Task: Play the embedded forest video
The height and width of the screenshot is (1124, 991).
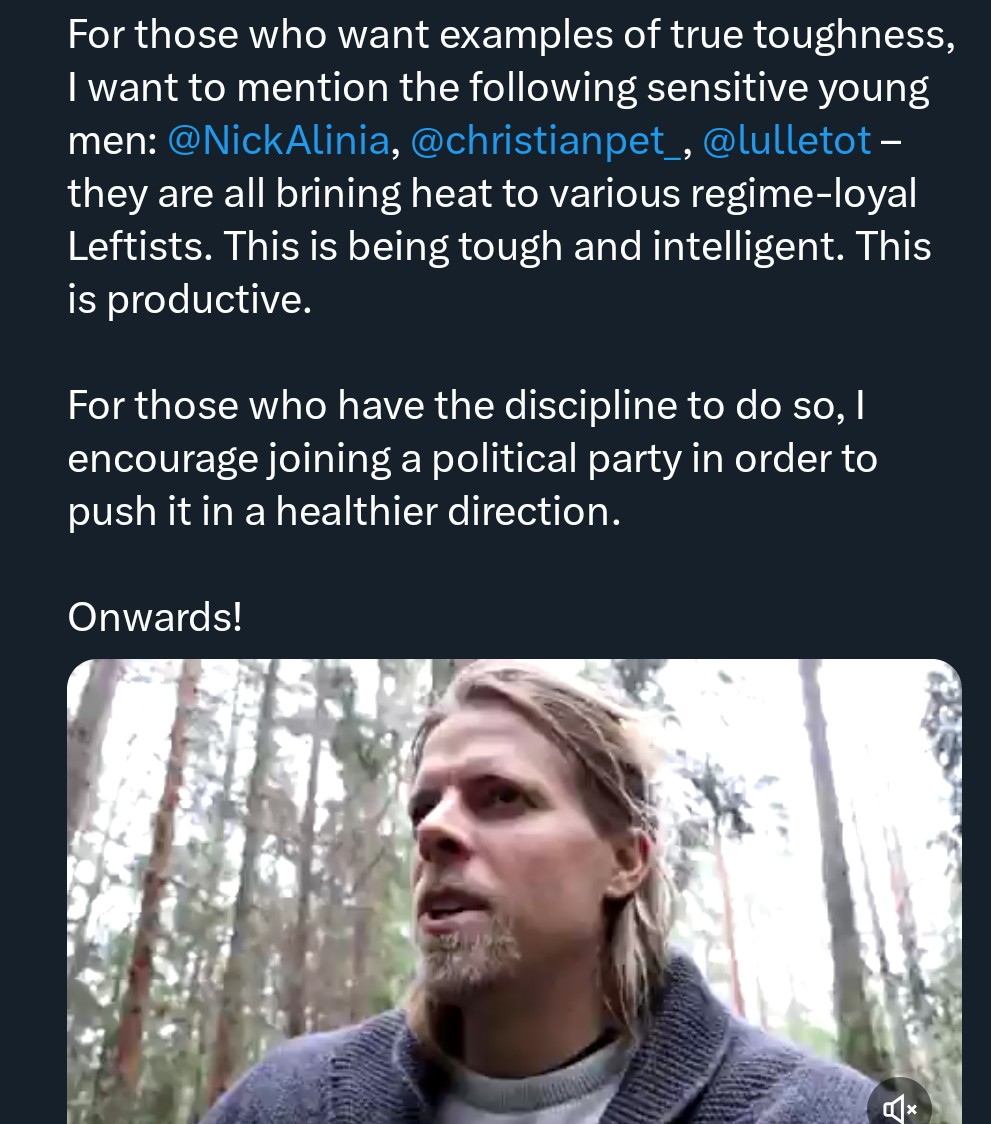Action: (x=514, y=890)
